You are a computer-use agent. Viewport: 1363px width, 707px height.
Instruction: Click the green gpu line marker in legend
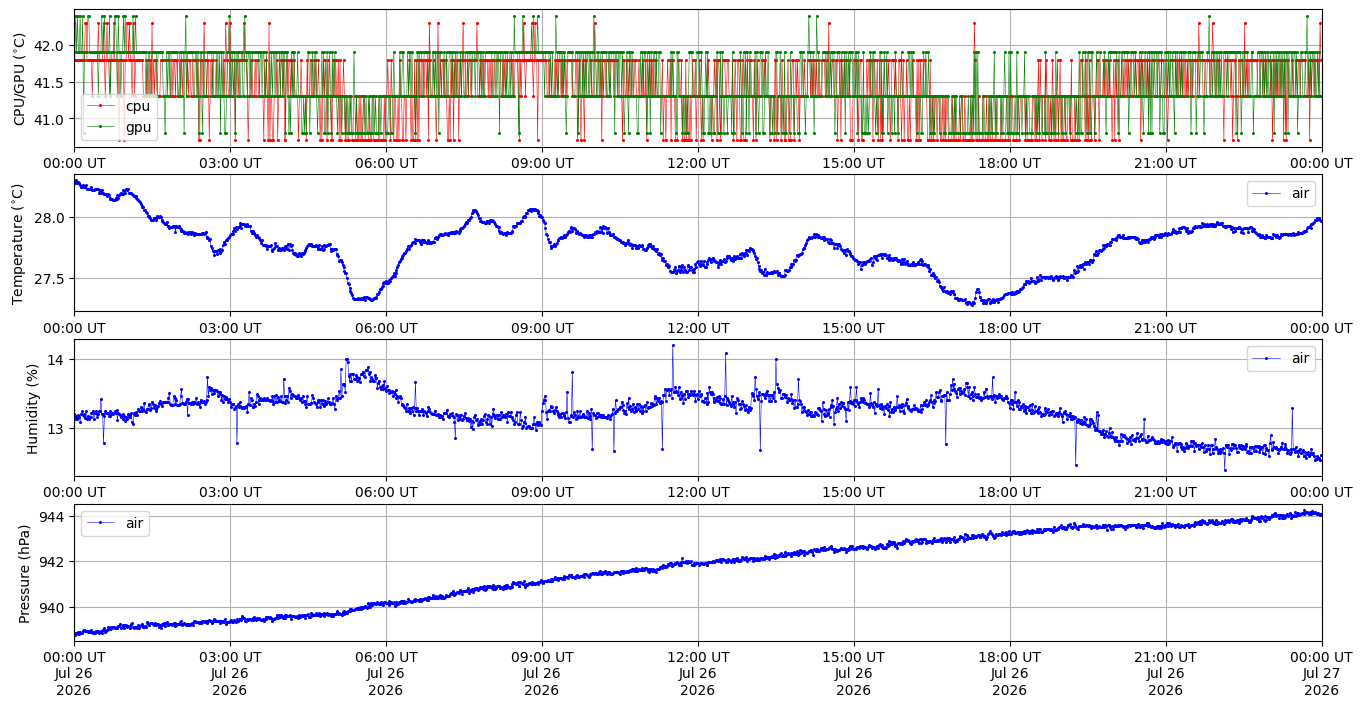(101, 127)
